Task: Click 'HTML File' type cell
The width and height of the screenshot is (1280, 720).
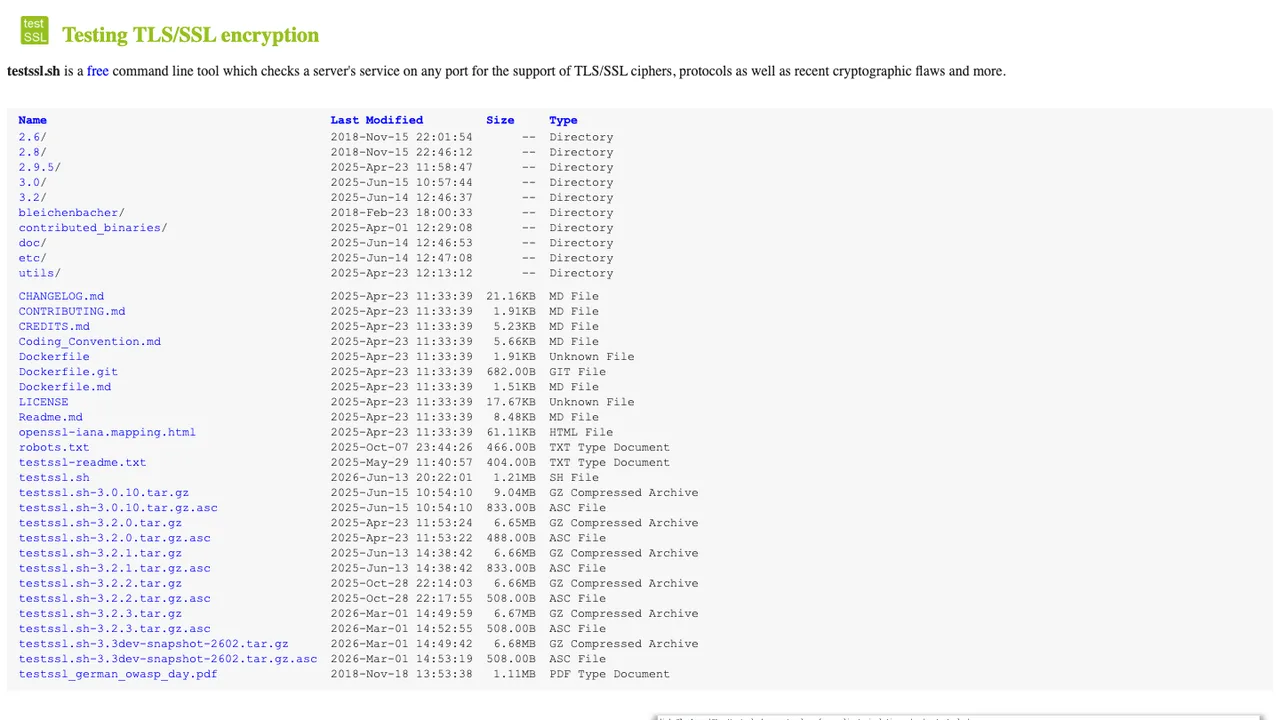Action: click(581, 432)
